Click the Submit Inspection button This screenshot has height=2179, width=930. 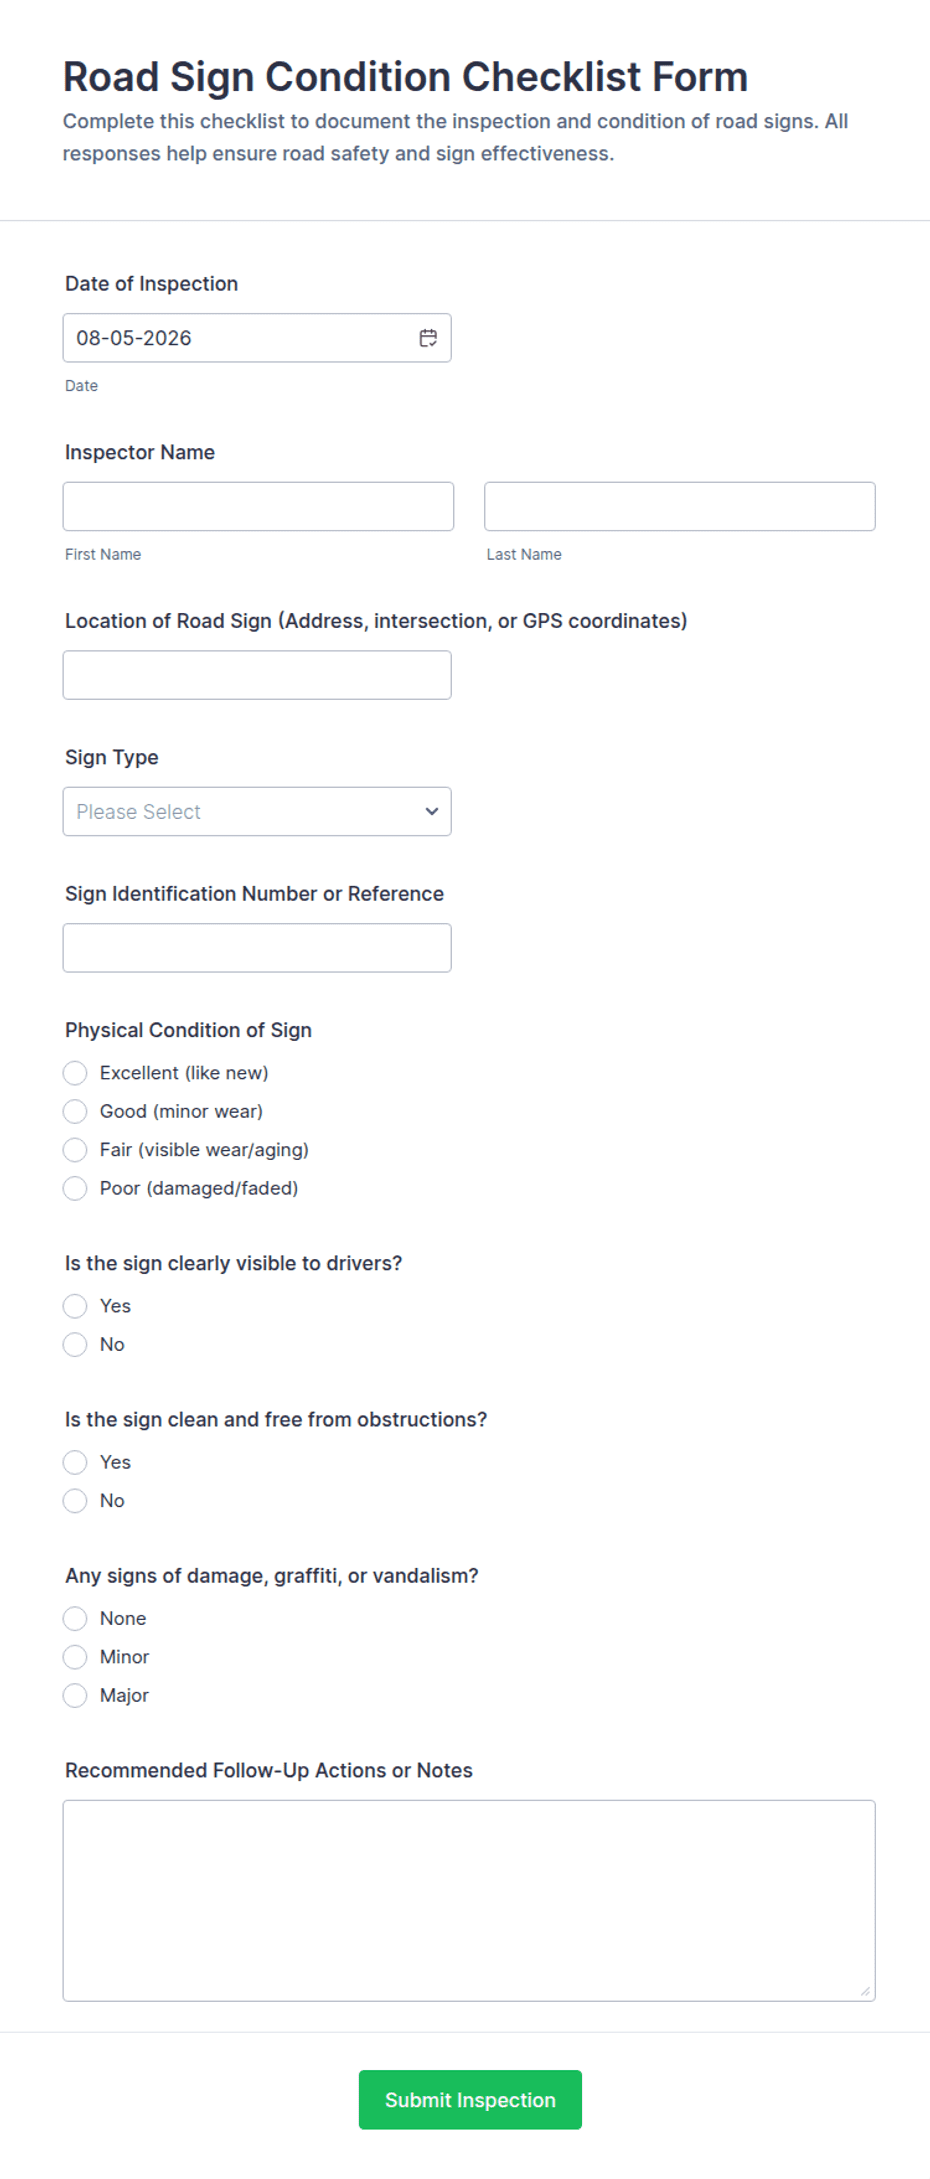(x=470, y=2099)
